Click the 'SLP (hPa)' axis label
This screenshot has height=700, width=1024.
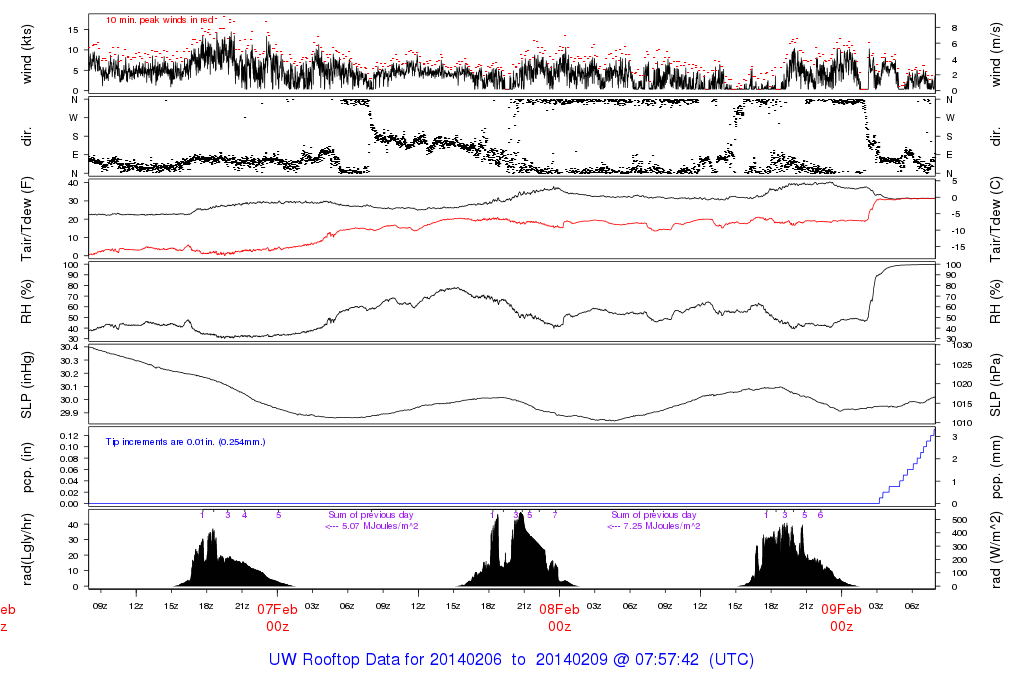point(995,385)
